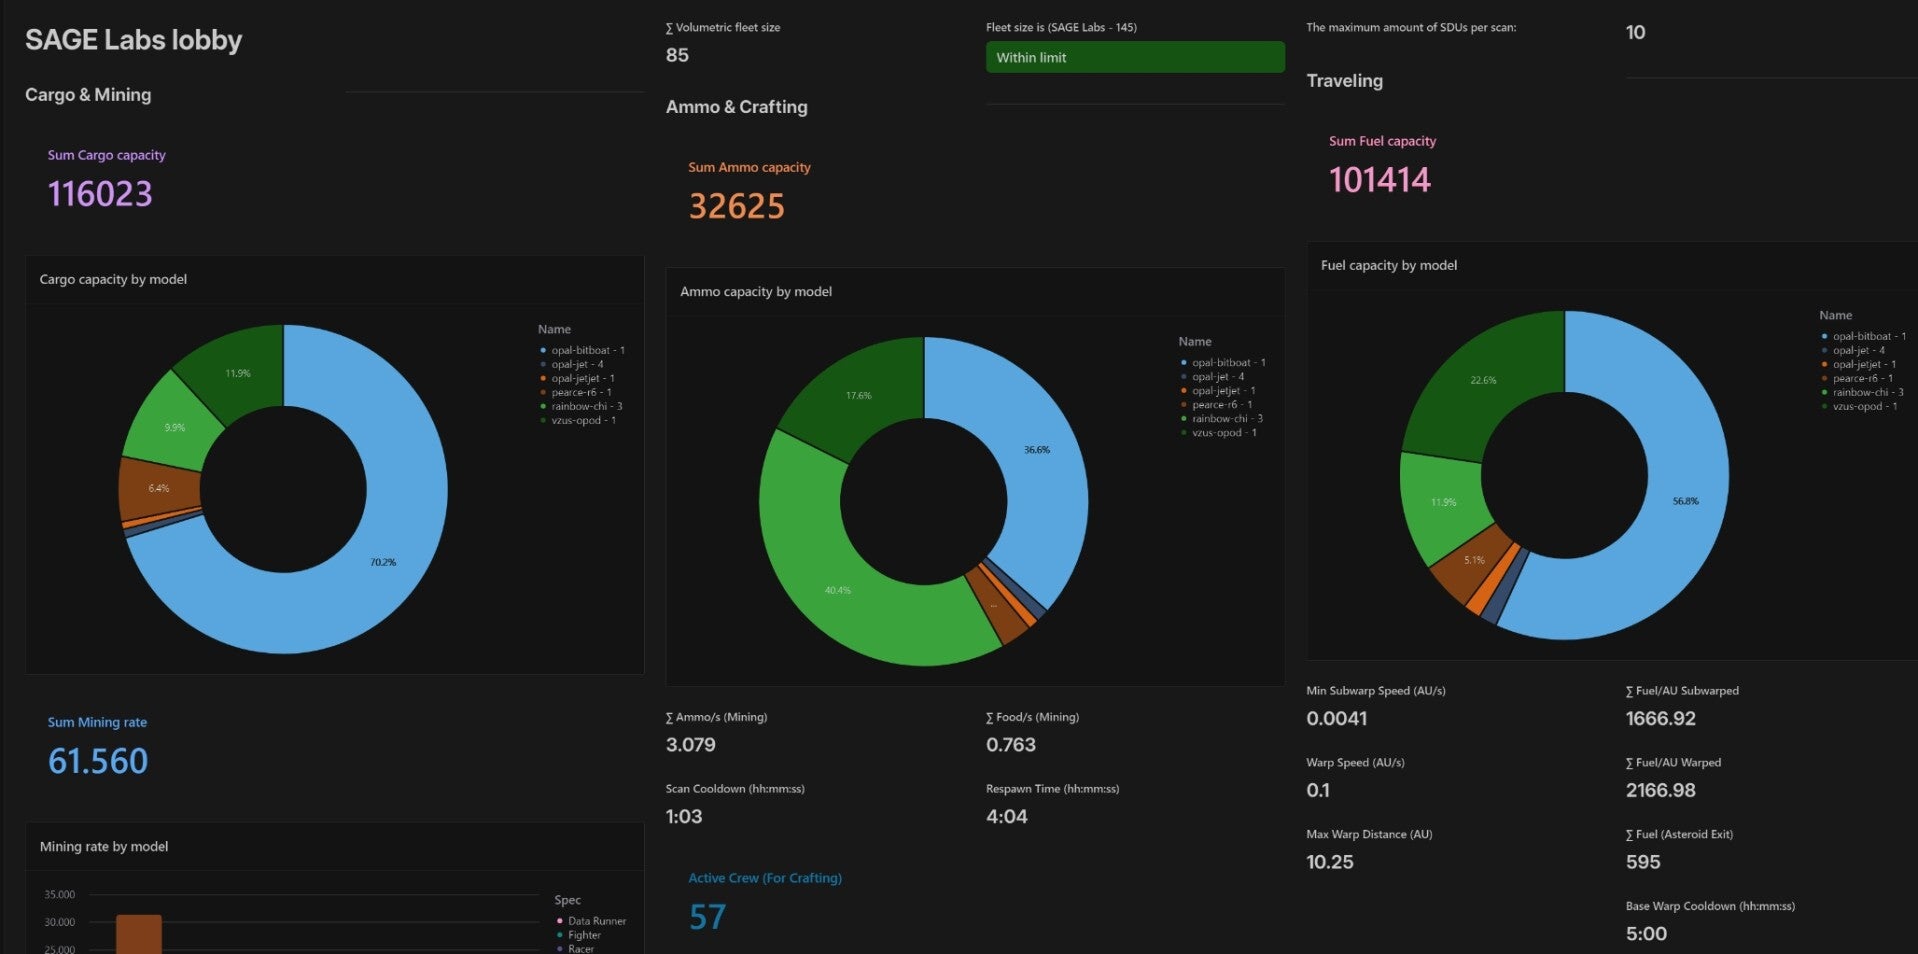Screen dimensions: 1918x954
Task: Toggle 'opal-jetjet - 1' in Fuel chart legend
Action: click(1859, 365)
